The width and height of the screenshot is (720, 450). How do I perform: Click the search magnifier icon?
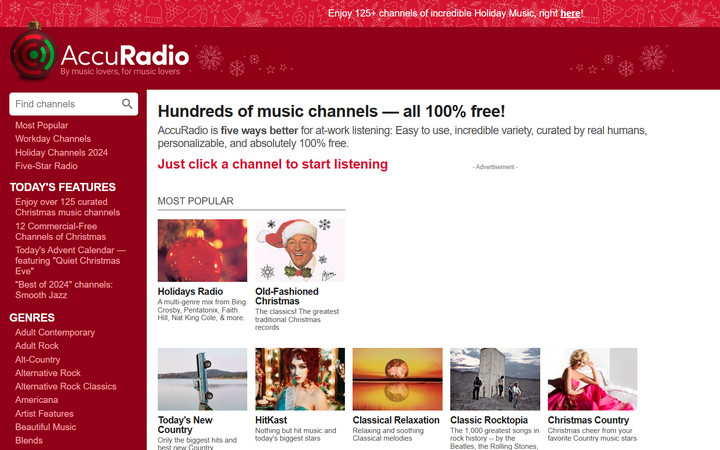pos(127,104)
